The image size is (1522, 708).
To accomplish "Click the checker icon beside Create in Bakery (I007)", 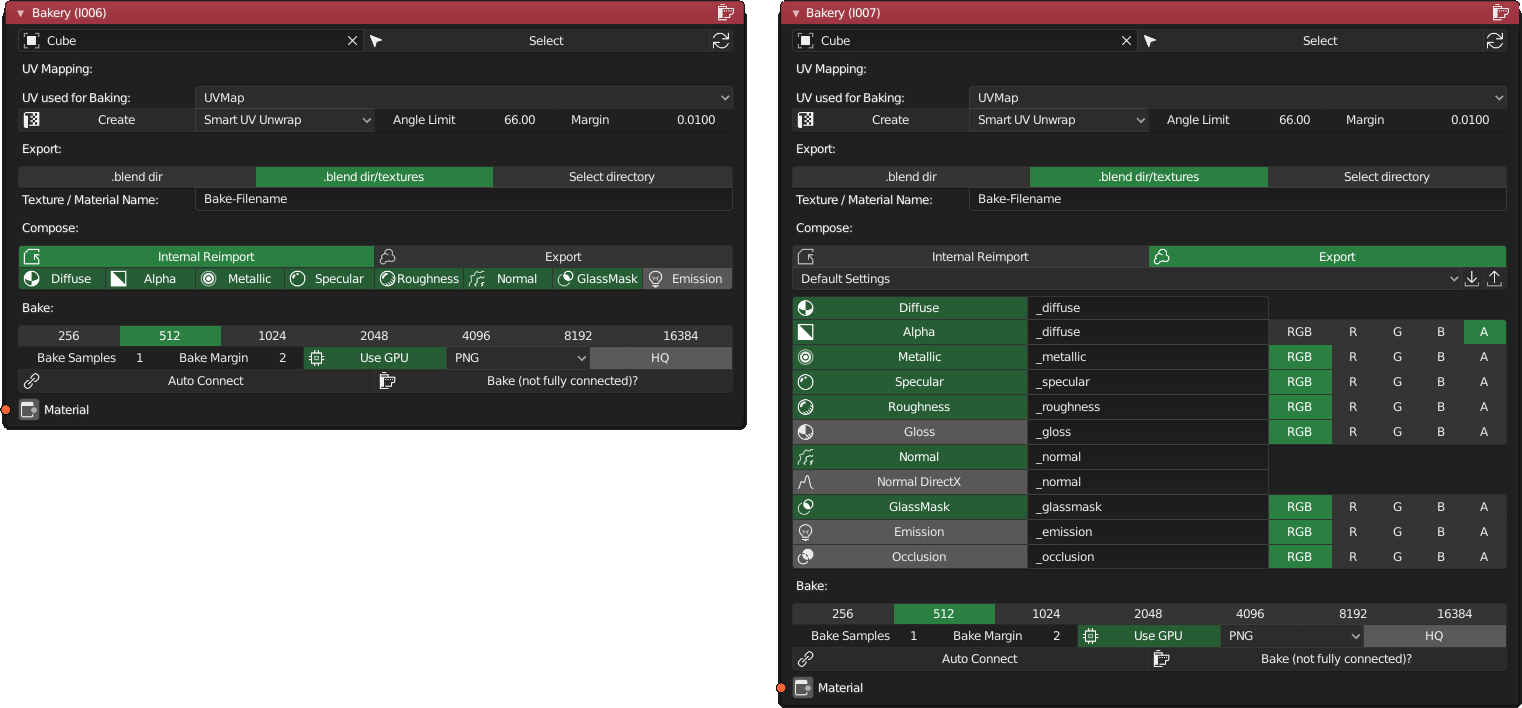I will point(805,120).
